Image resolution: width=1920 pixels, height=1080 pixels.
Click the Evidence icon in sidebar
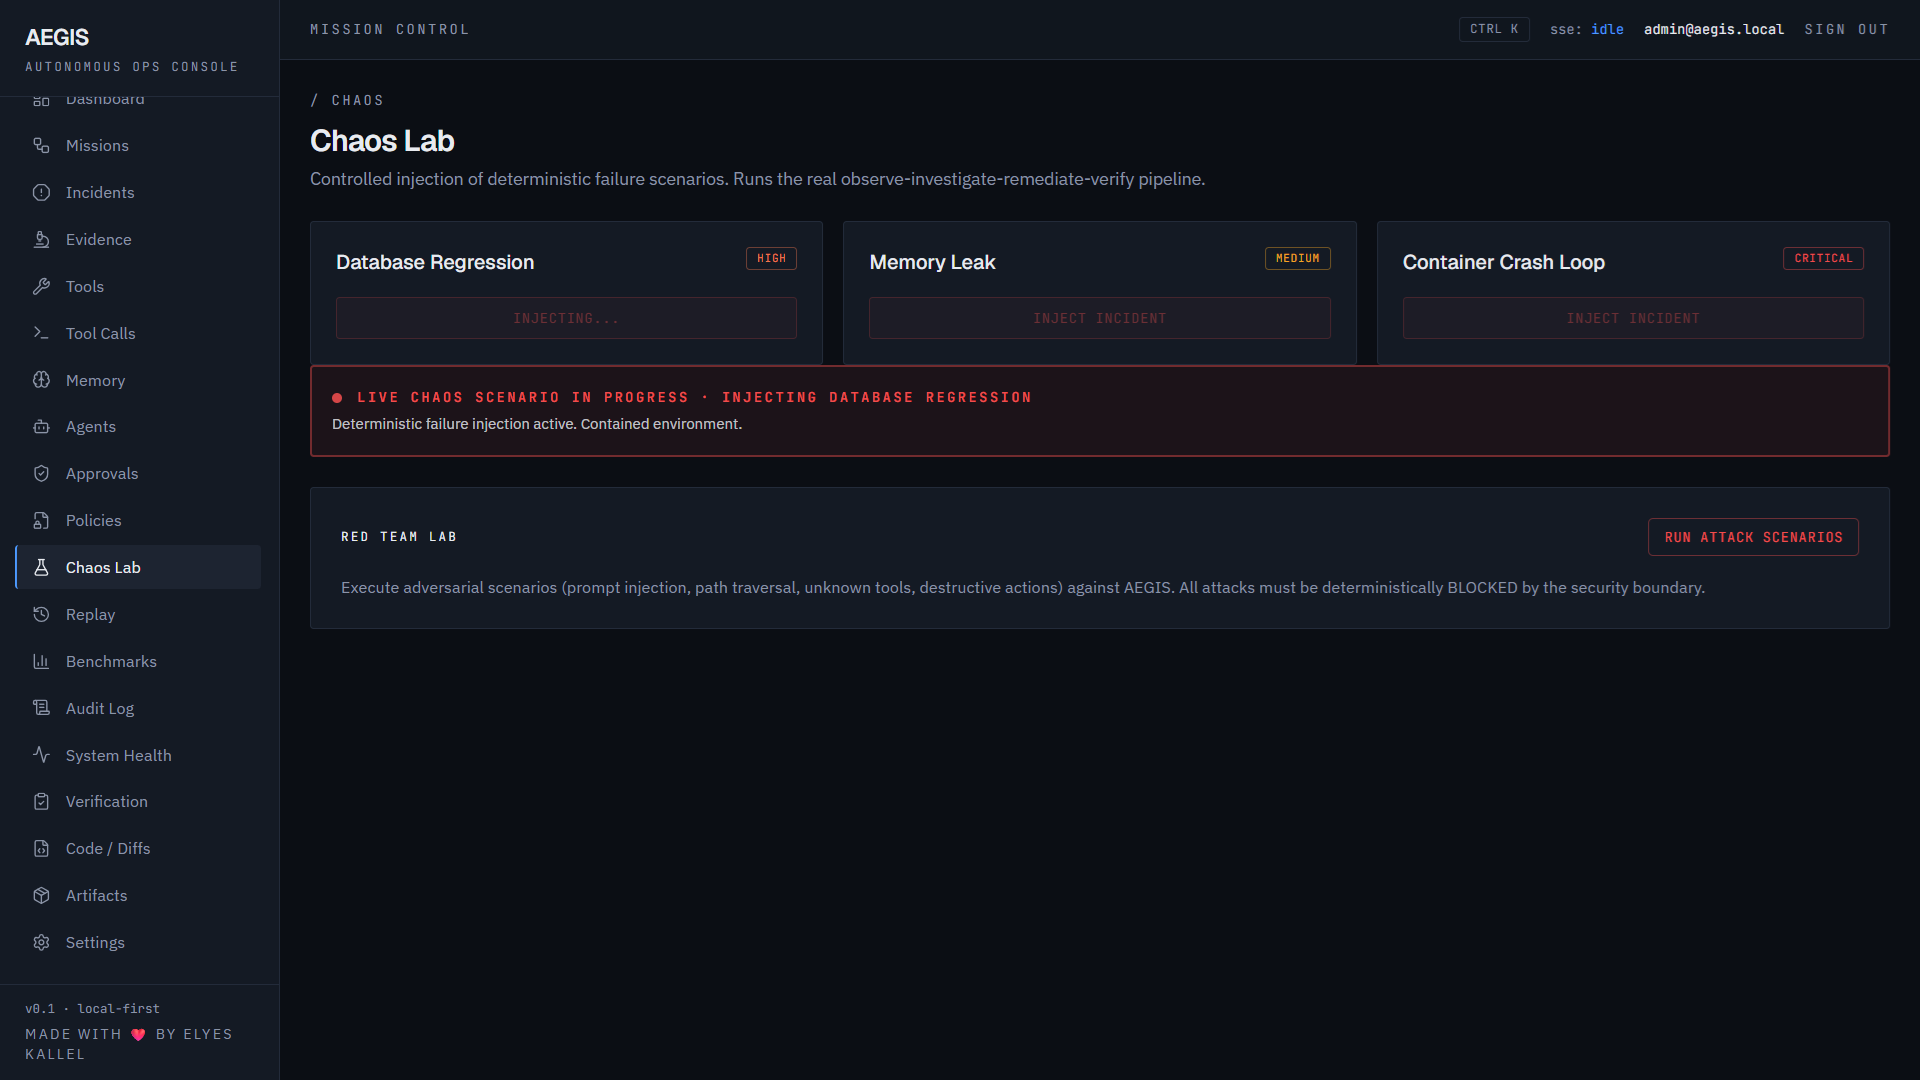pos(41,240)
